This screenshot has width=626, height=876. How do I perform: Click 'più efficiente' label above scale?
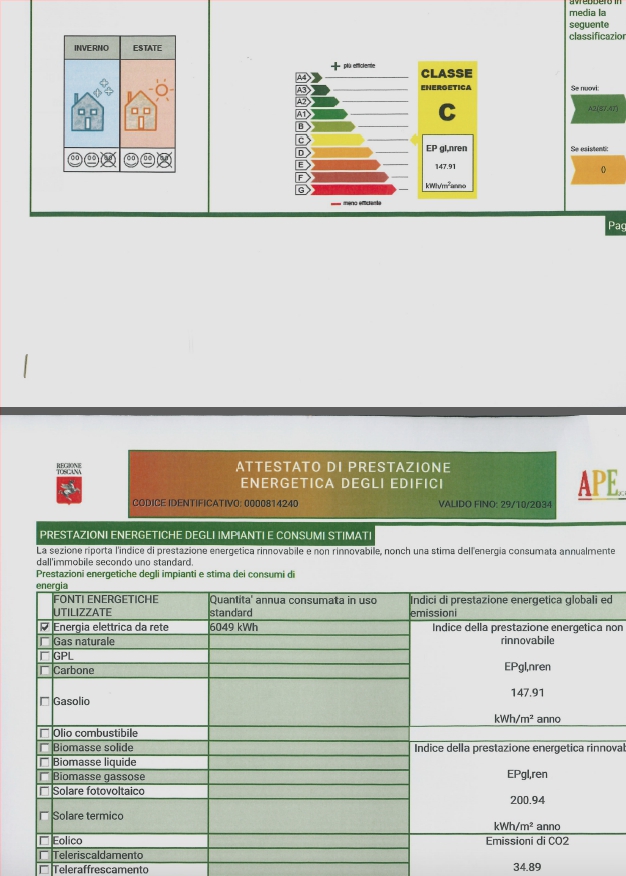click(x=359, y=65)
